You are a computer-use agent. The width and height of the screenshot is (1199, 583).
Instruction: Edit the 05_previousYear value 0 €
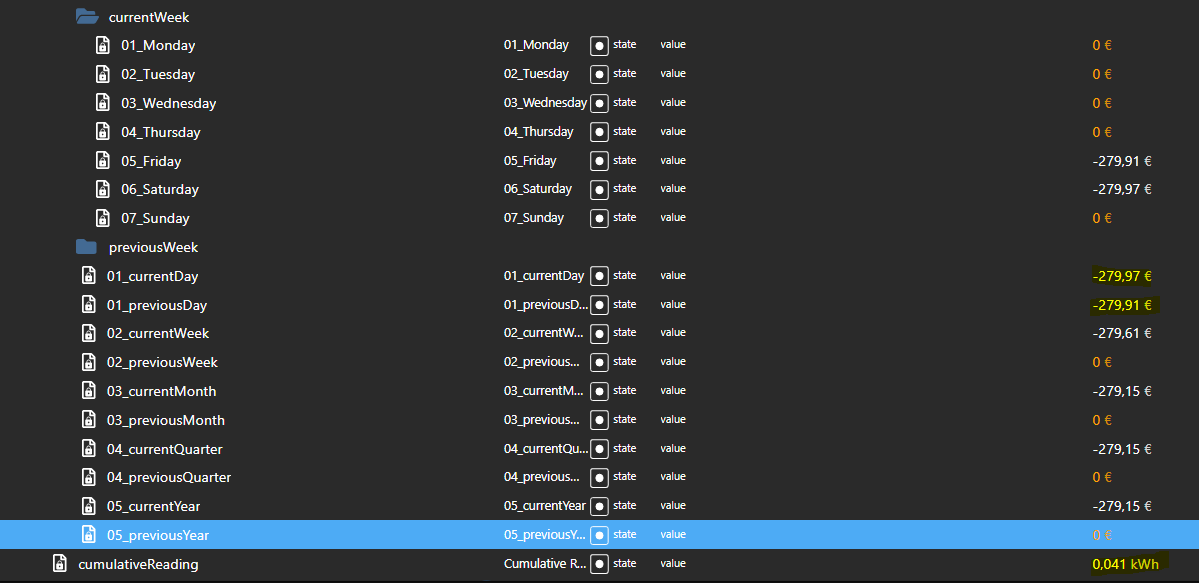tap(1102, 536)
